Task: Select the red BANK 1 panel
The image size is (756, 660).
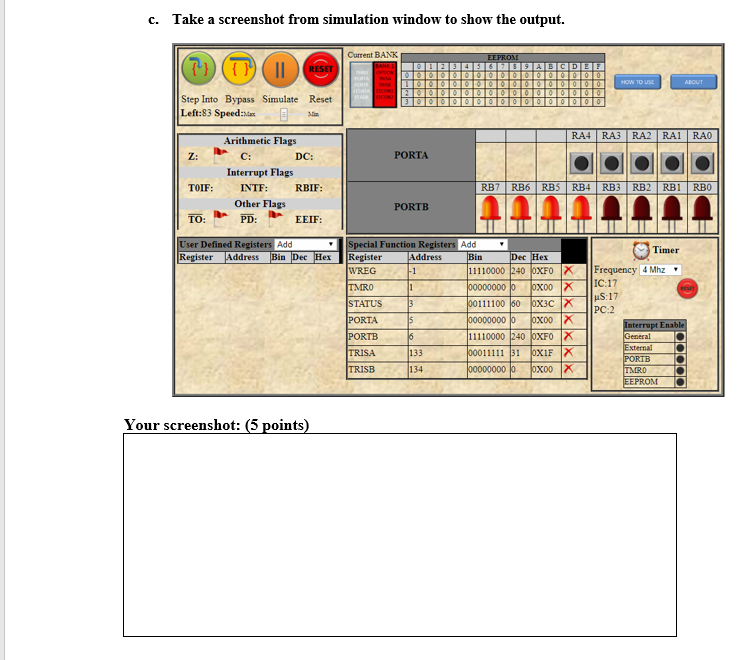Action: point(385,84)
